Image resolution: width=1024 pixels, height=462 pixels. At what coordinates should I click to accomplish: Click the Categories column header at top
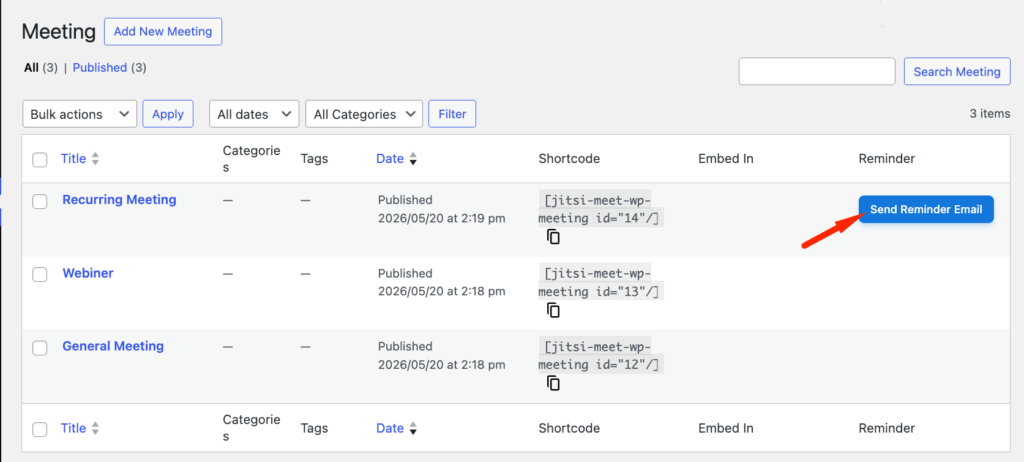[251, 159]
